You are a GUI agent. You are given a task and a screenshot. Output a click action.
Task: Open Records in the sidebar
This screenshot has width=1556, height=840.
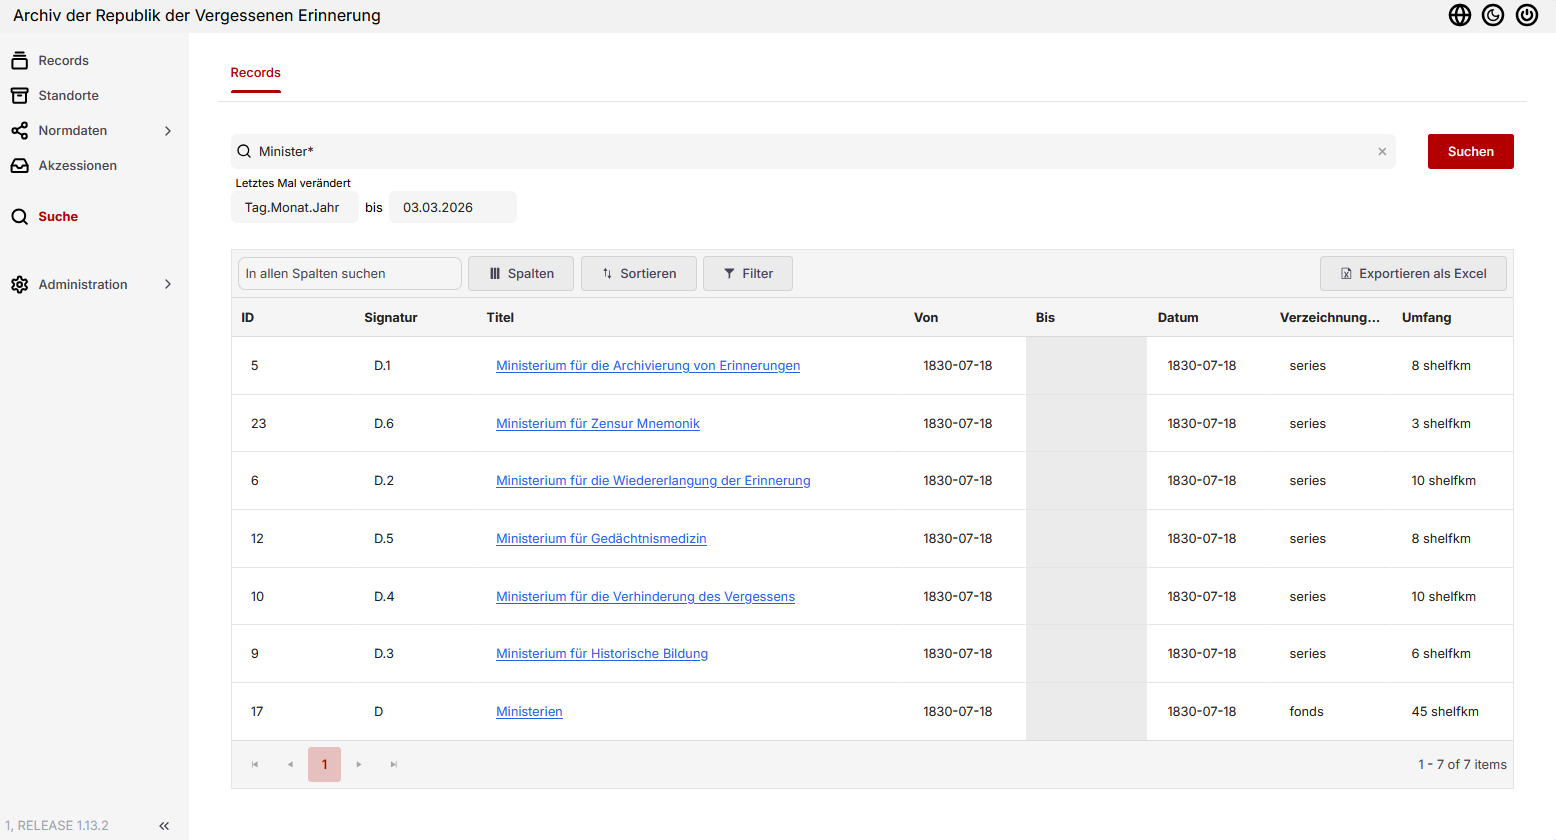point(63,61)
